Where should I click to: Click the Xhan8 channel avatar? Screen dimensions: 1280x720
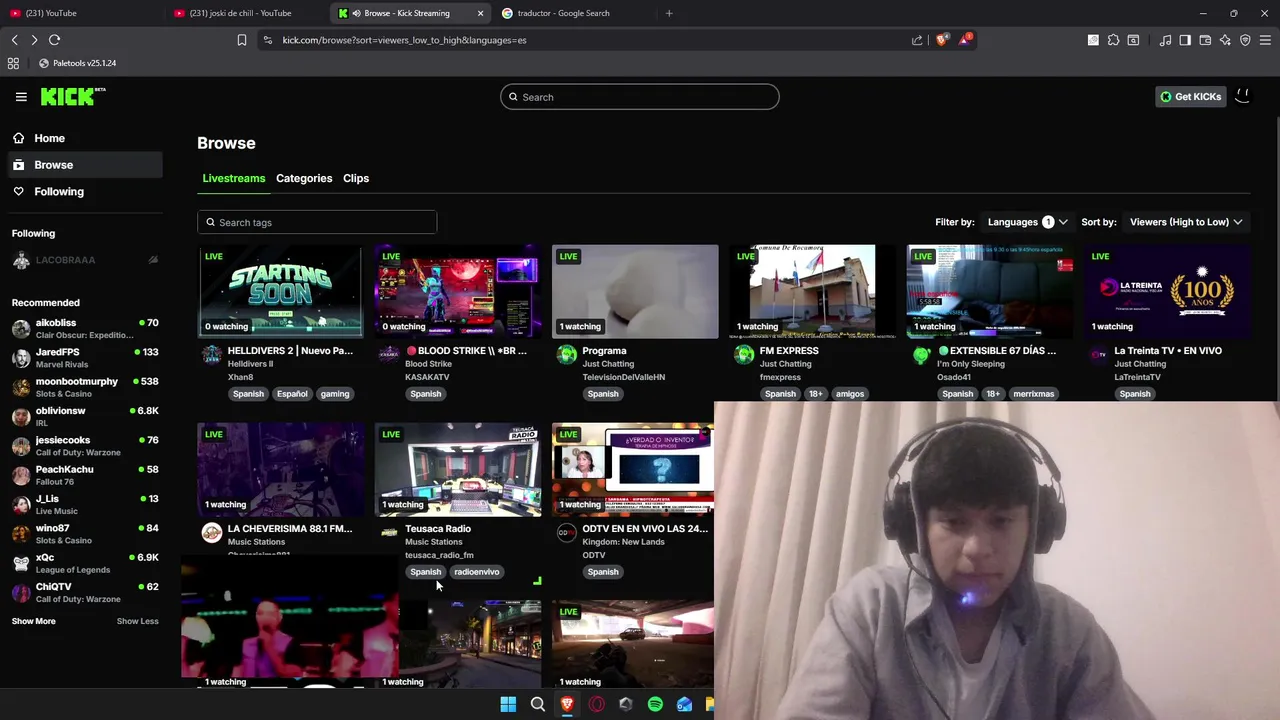pos(211,354)
